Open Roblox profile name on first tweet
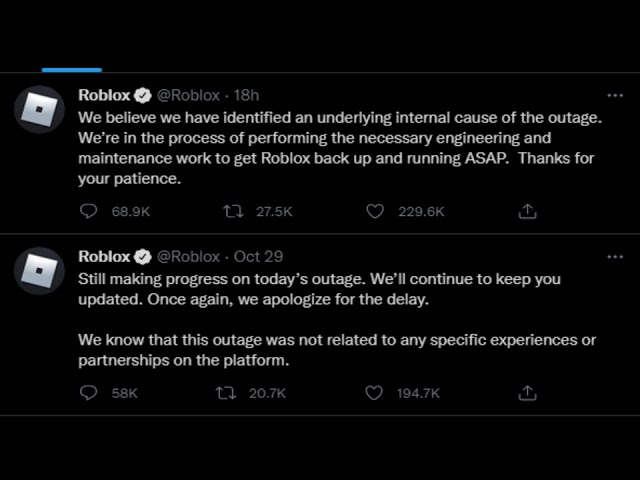 104,95
